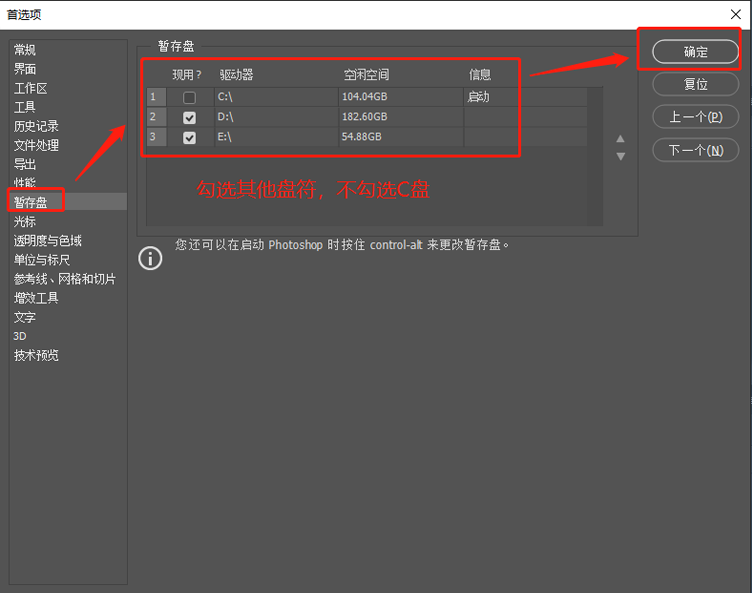
Task: Select row number 1 in disk table
Action: 156,97
